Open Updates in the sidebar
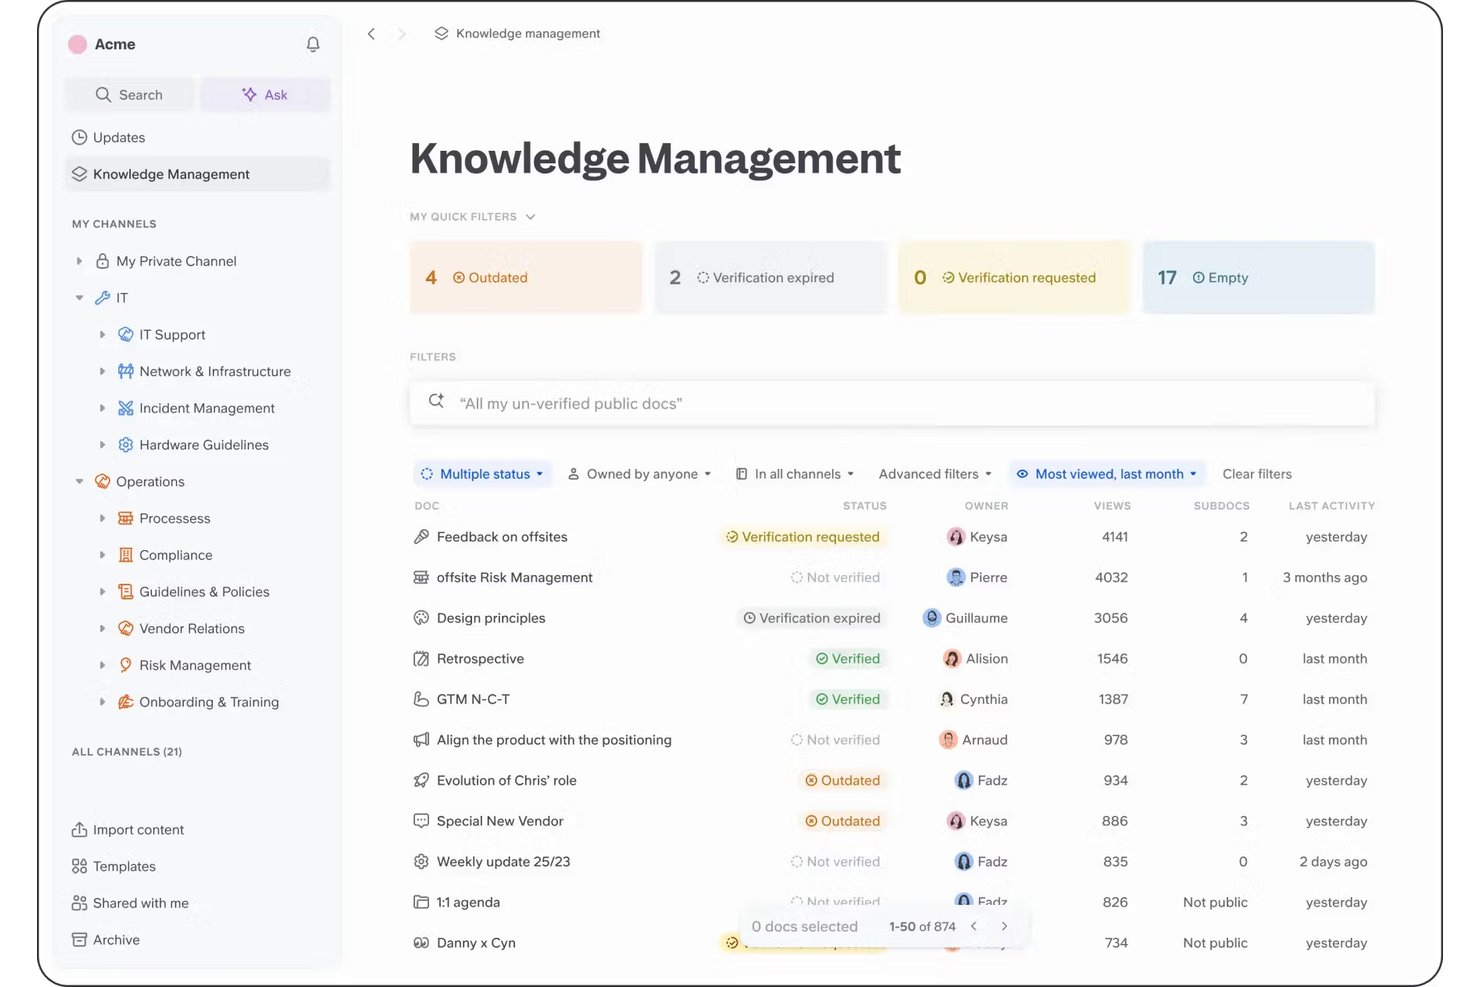Image resolution: width=1480 pixels, height=987 pixels. click(x=108, y=138)
